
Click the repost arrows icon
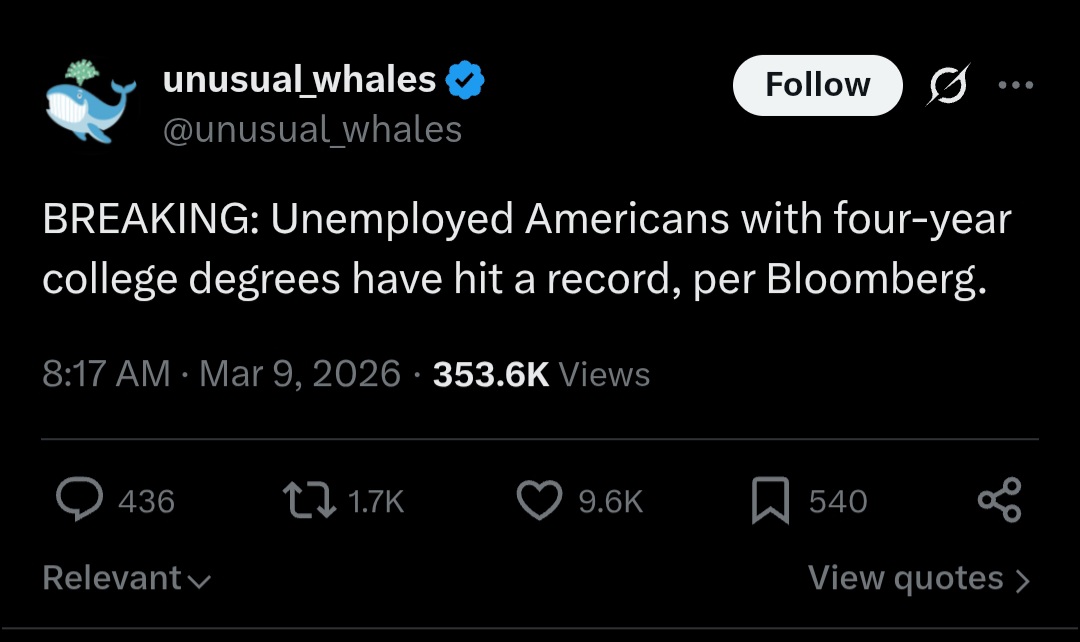click(x=308, y=500)
